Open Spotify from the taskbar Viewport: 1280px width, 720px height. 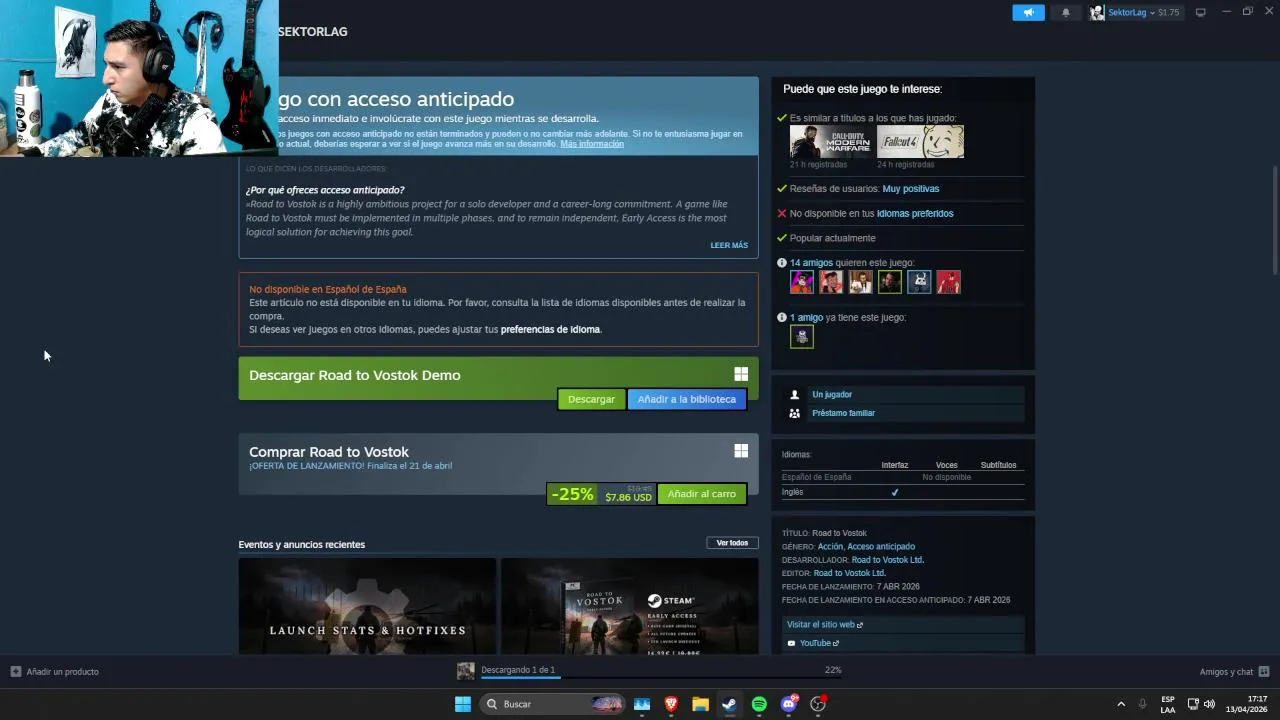[759, 704]
